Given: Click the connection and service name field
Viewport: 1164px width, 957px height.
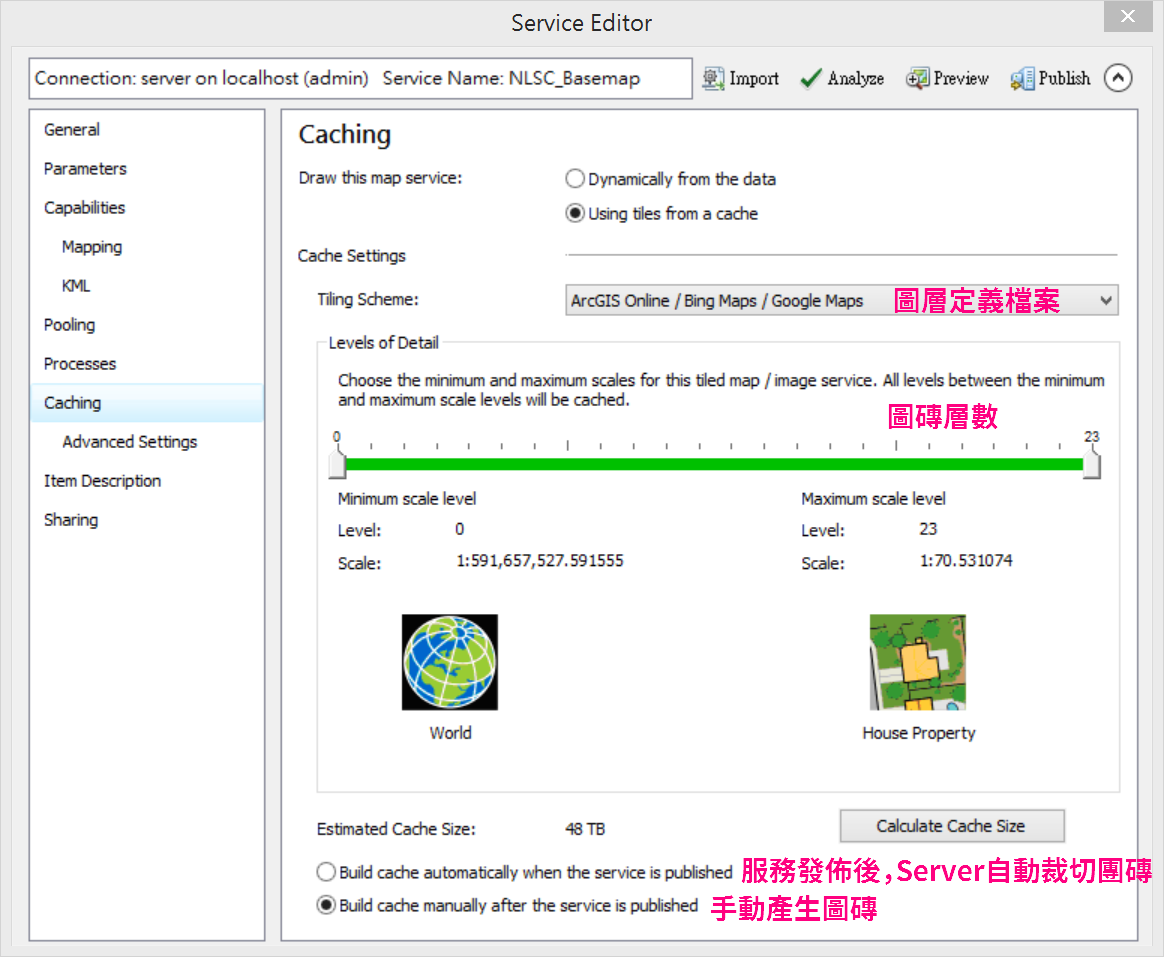Looking at the screenshot, I should [360, 79].
